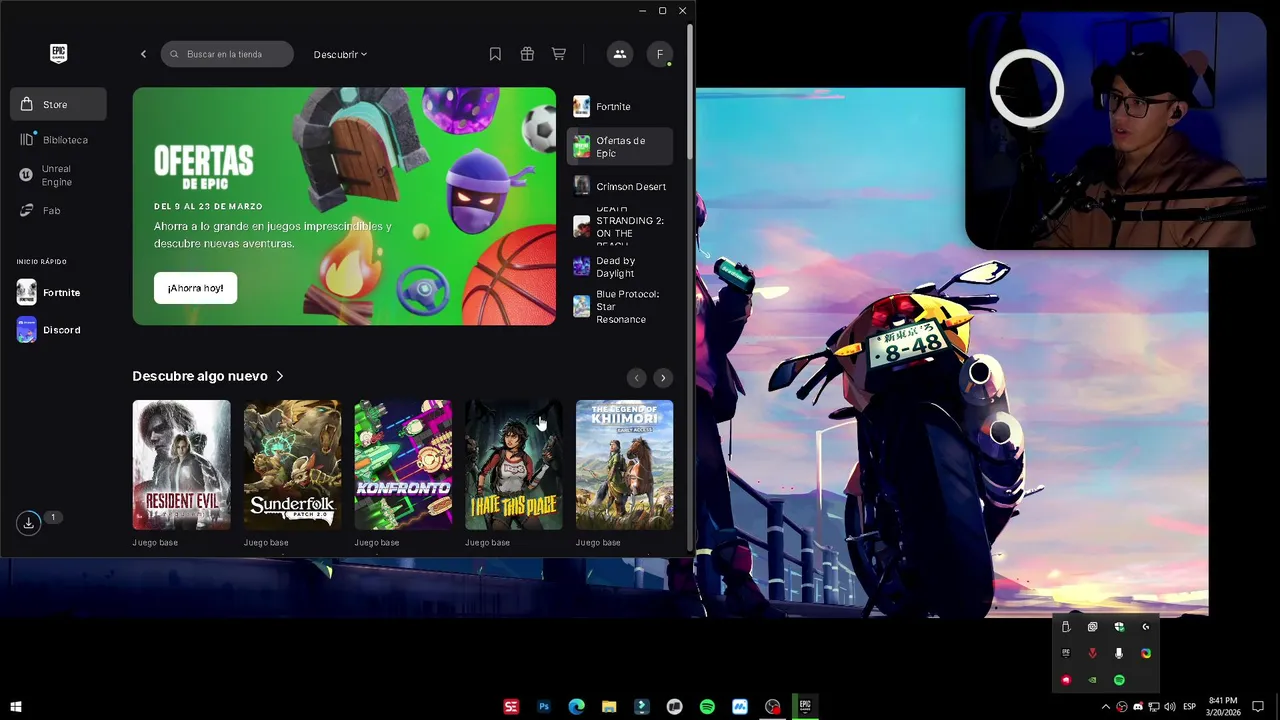Open the profile avatar 'F' menu
The image size is (1280, 720).
[x=660, y=54]
